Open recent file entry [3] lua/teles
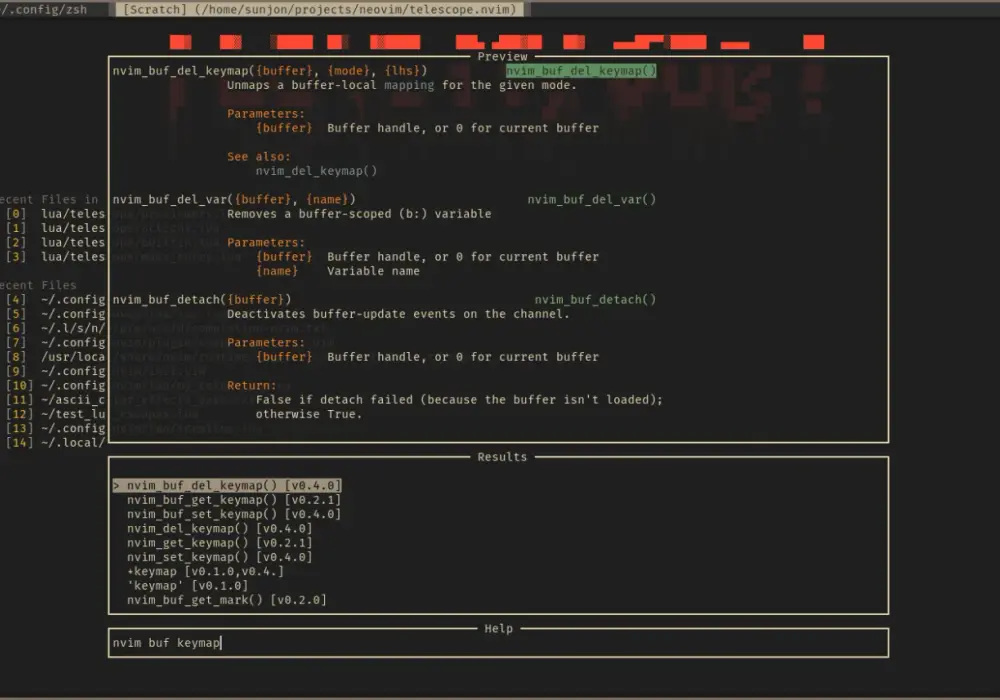Image resolution: width=1000 pixels, height=700 pixels. point(55,256)
